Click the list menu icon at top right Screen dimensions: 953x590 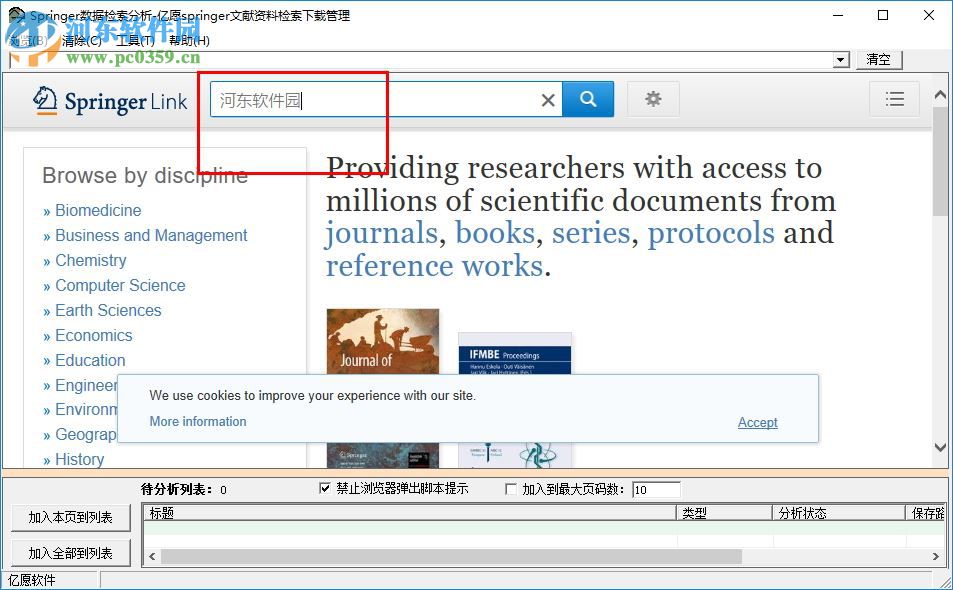click(894, 98)
